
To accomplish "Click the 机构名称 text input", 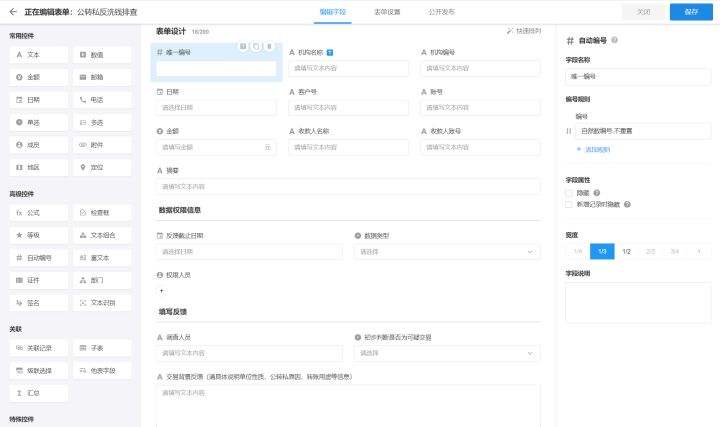I will point(349,68).
